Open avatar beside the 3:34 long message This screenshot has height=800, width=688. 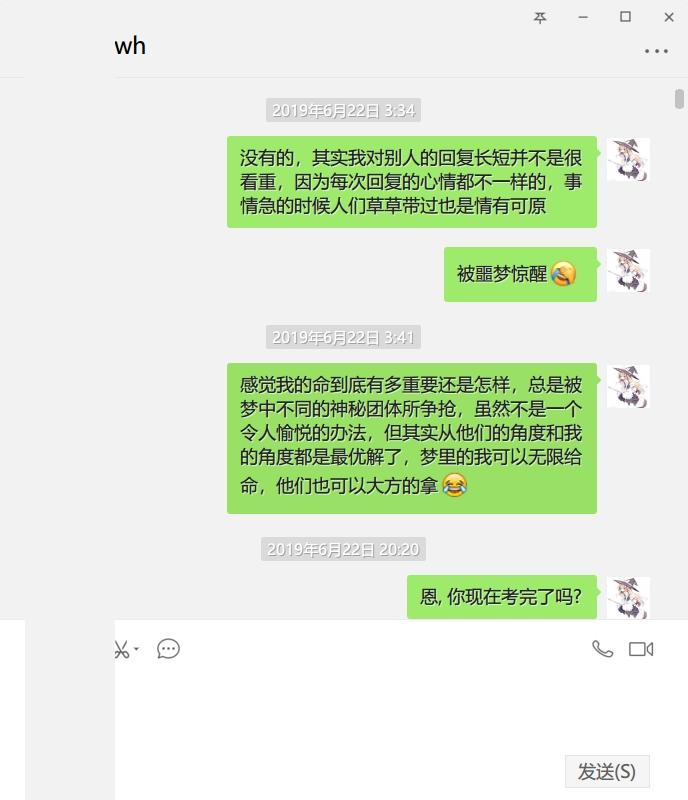coord(628,160)
